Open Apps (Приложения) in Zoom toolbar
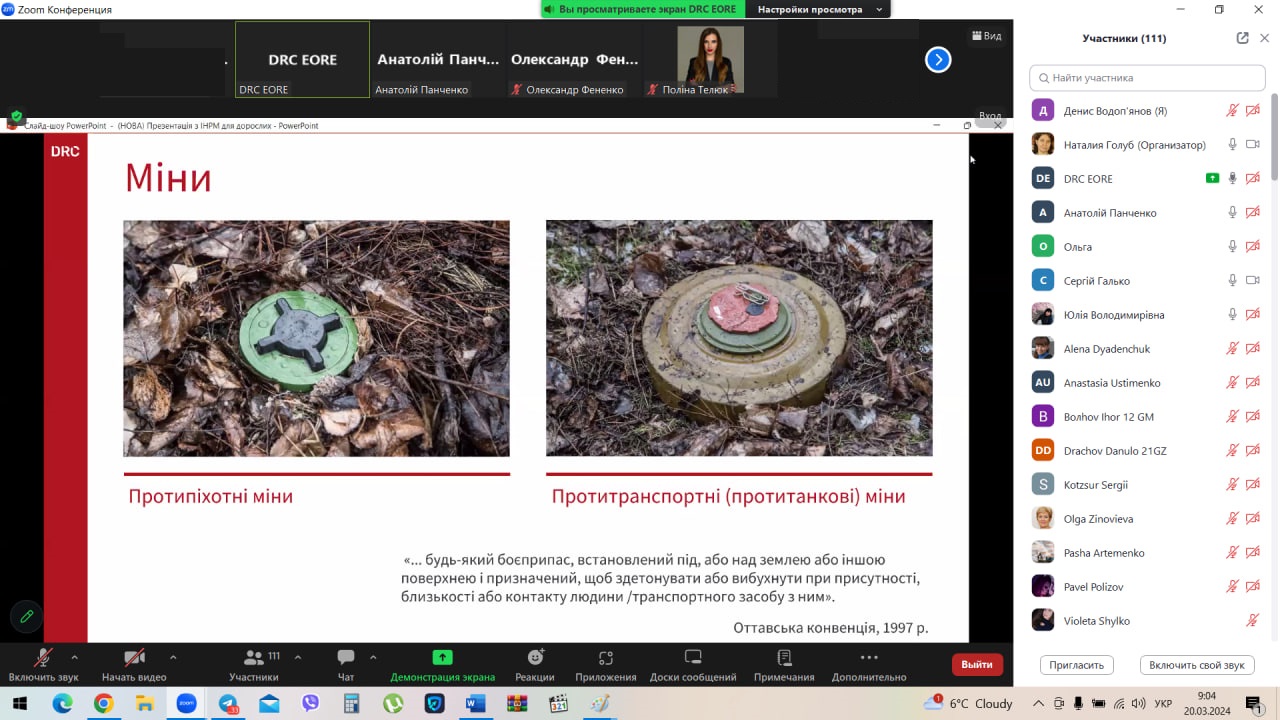 point(605,658)
